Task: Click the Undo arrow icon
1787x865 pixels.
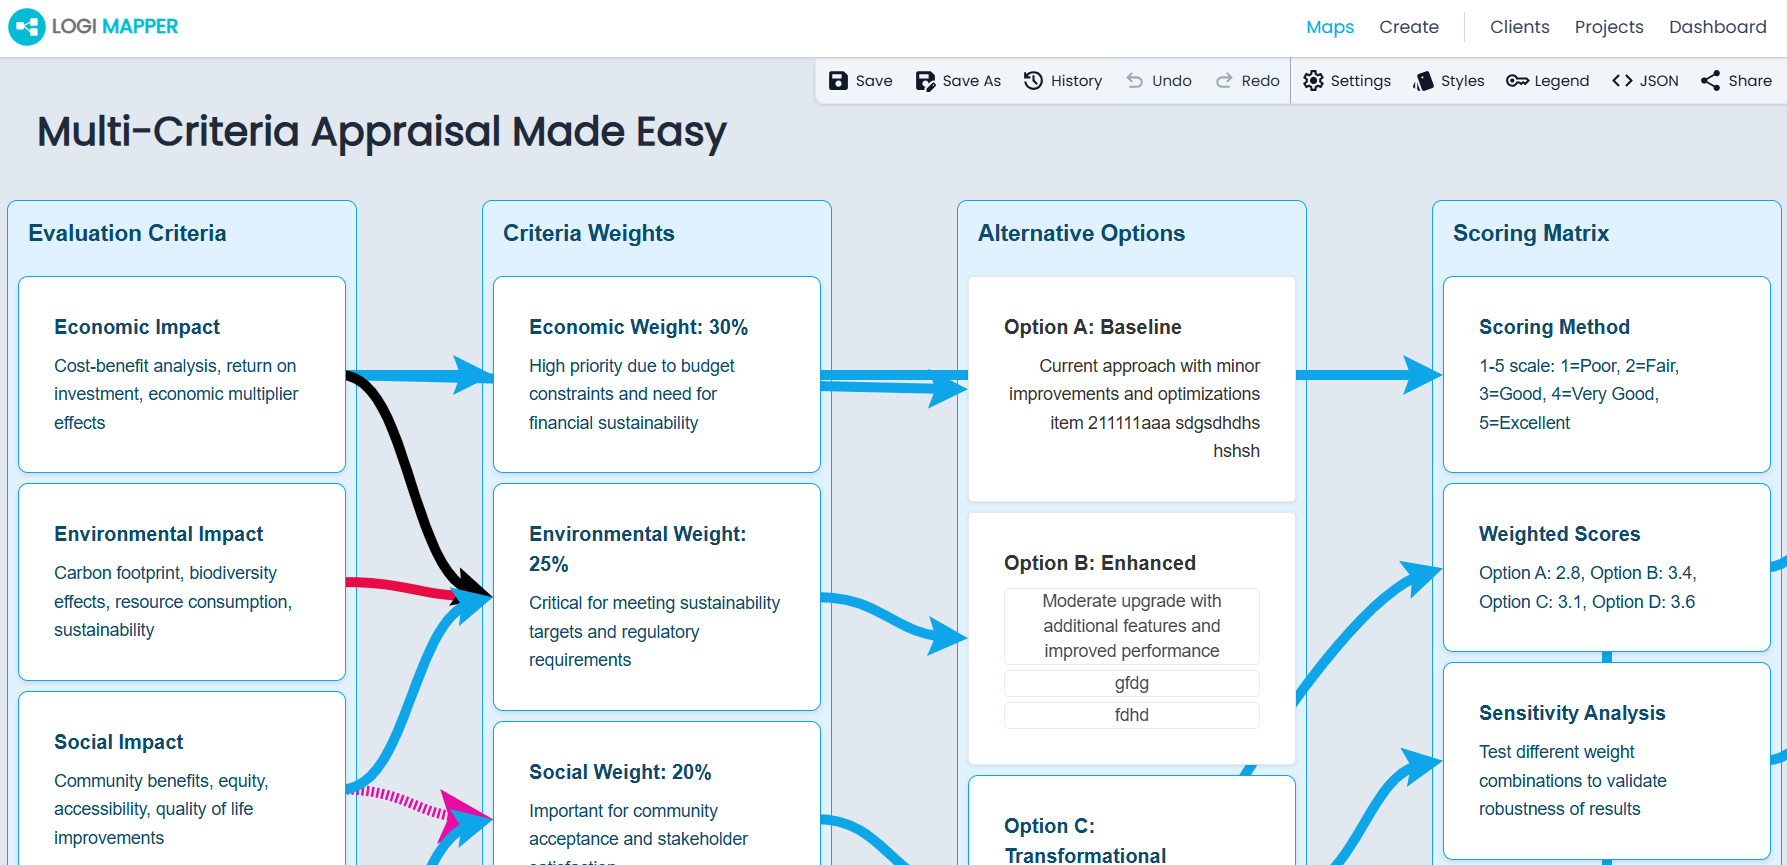Action: [x=1135, y=81]
